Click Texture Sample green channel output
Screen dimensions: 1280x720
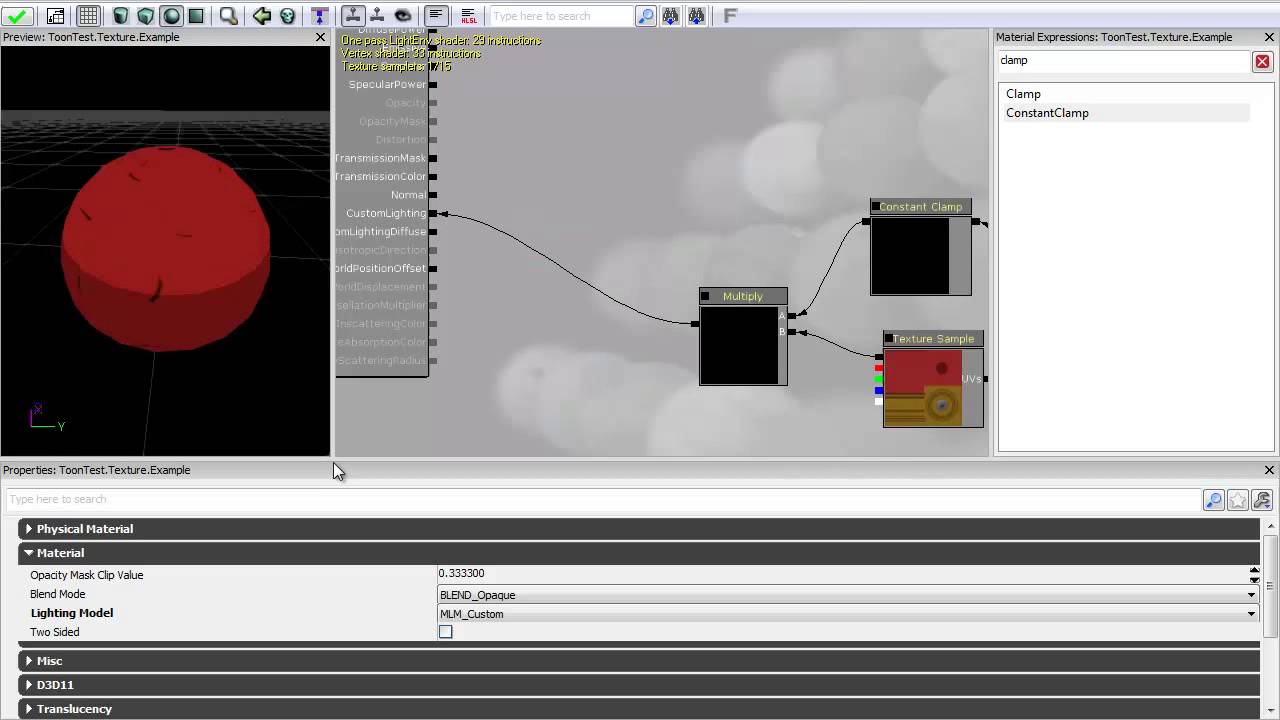tap(879, 379)
